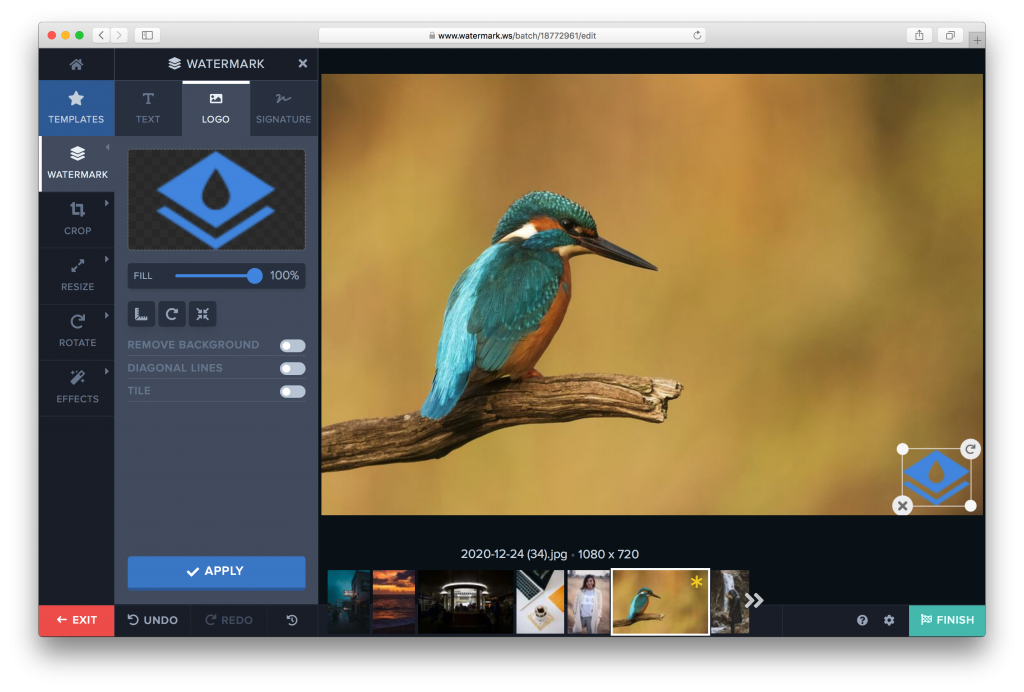The width and height of the screenshot is (1024, 692).
Task: Click the watermark top-left resize handle
Action: tap(903, 448)
